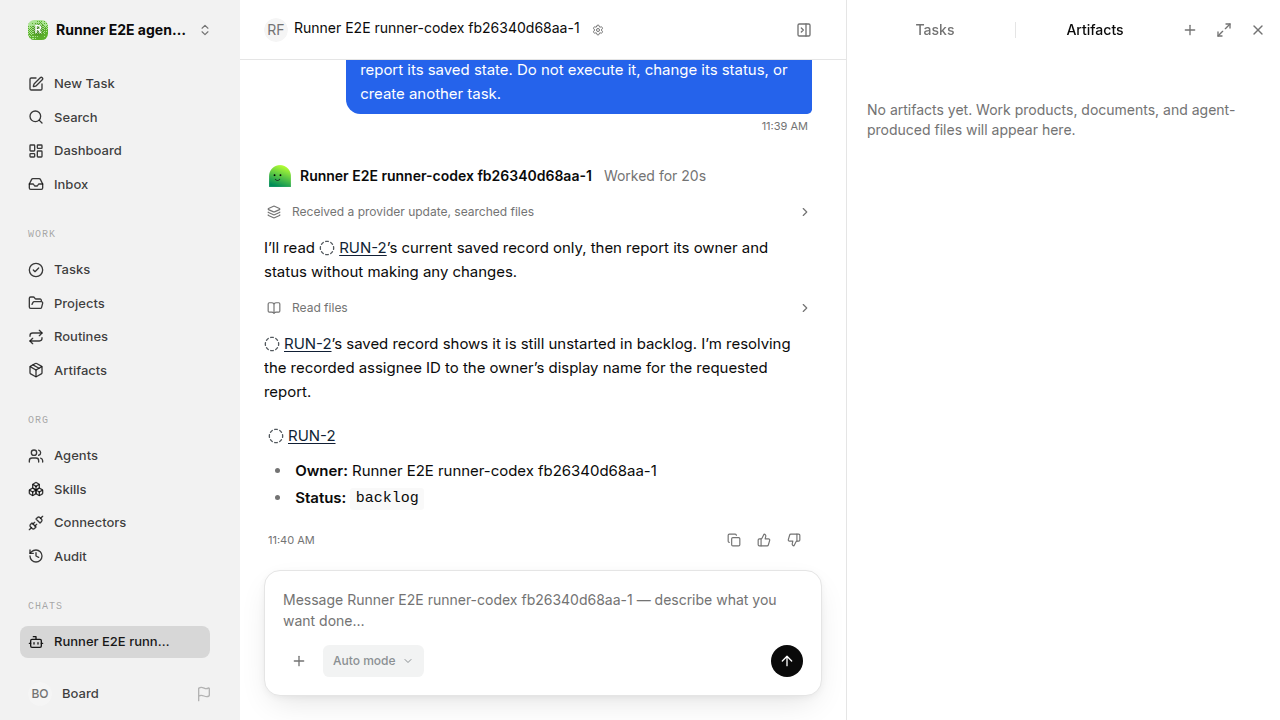Image resolution: width=1280 pixels, height=720 pixels.
Task: Click the green workspace logo icon
Action: pyautogui.click(x=37, y=30)
